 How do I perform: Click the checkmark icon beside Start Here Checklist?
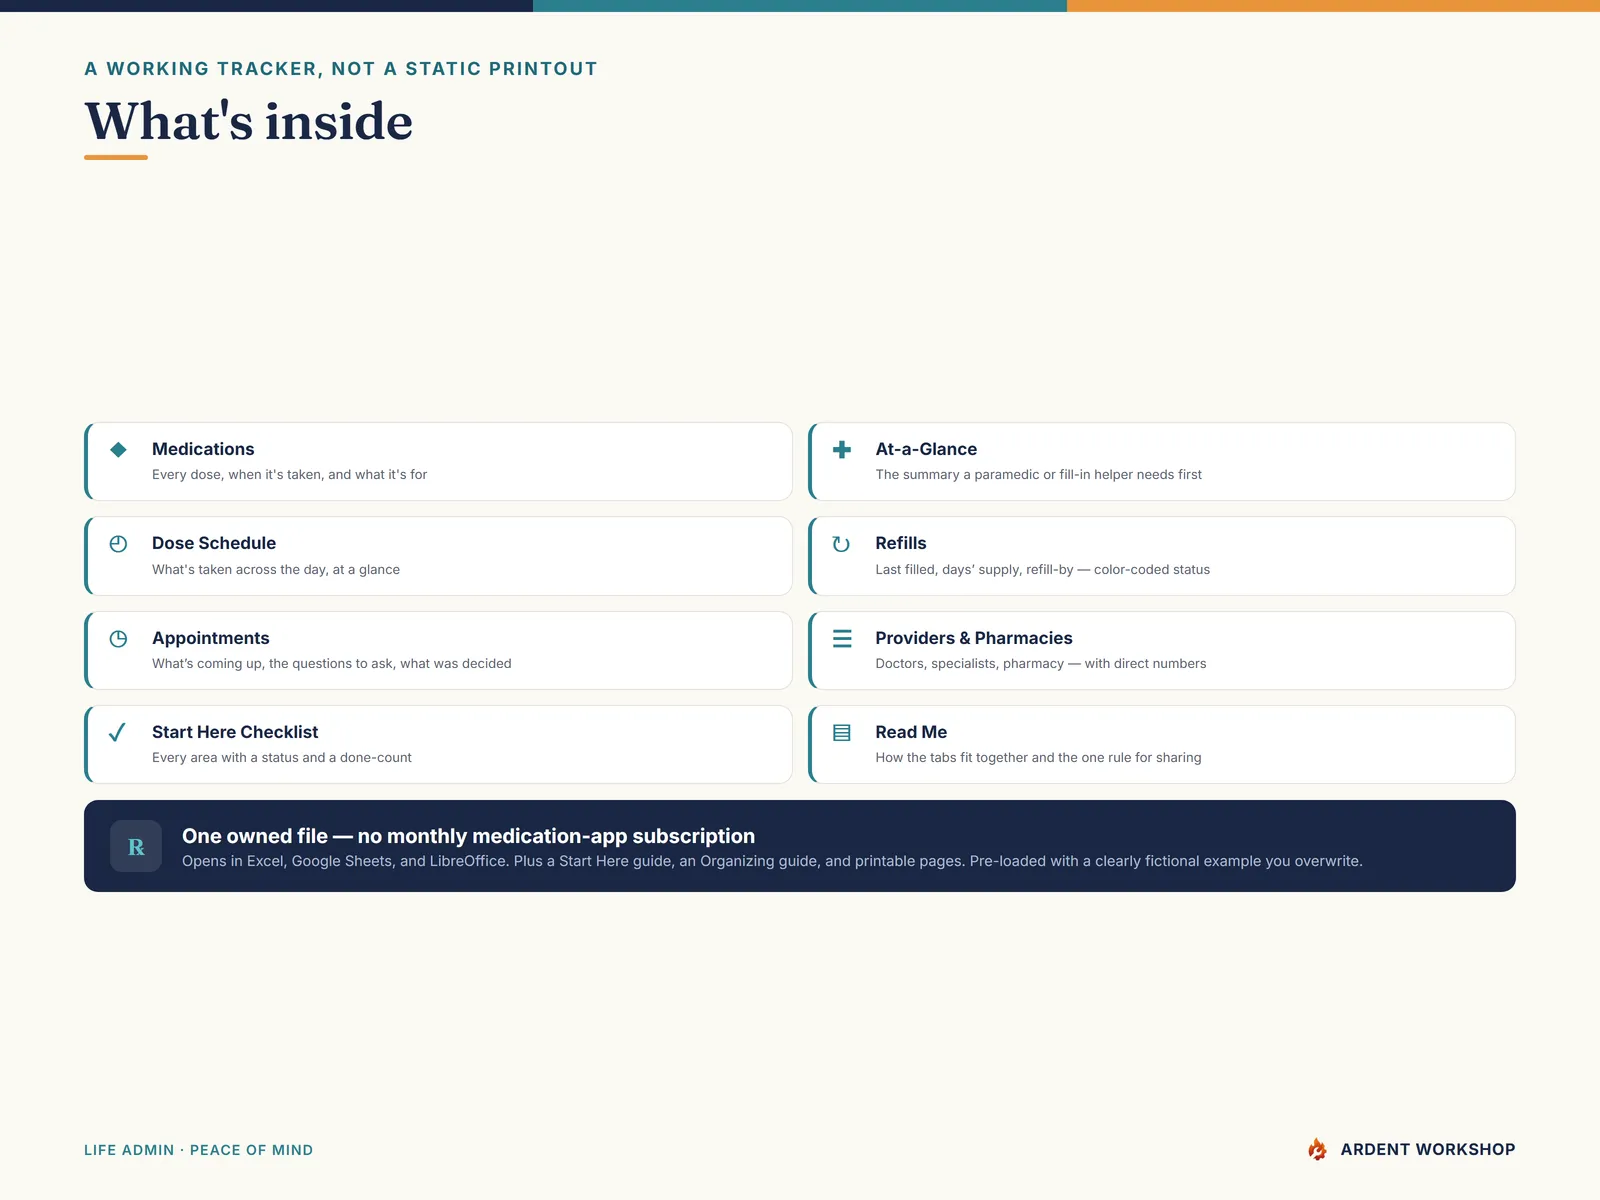pos(117,732)
